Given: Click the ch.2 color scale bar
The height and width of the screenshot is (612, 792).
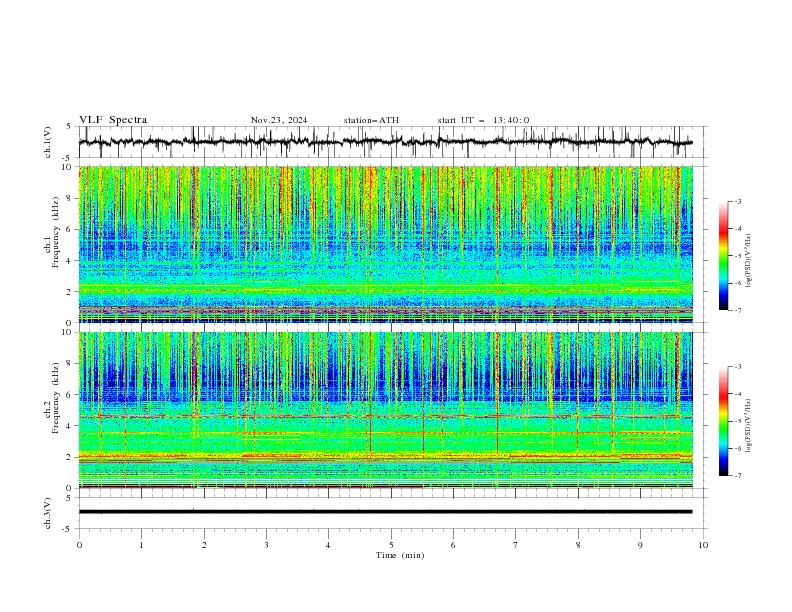Looking at the screenshot, I should [x=723, y=421].
